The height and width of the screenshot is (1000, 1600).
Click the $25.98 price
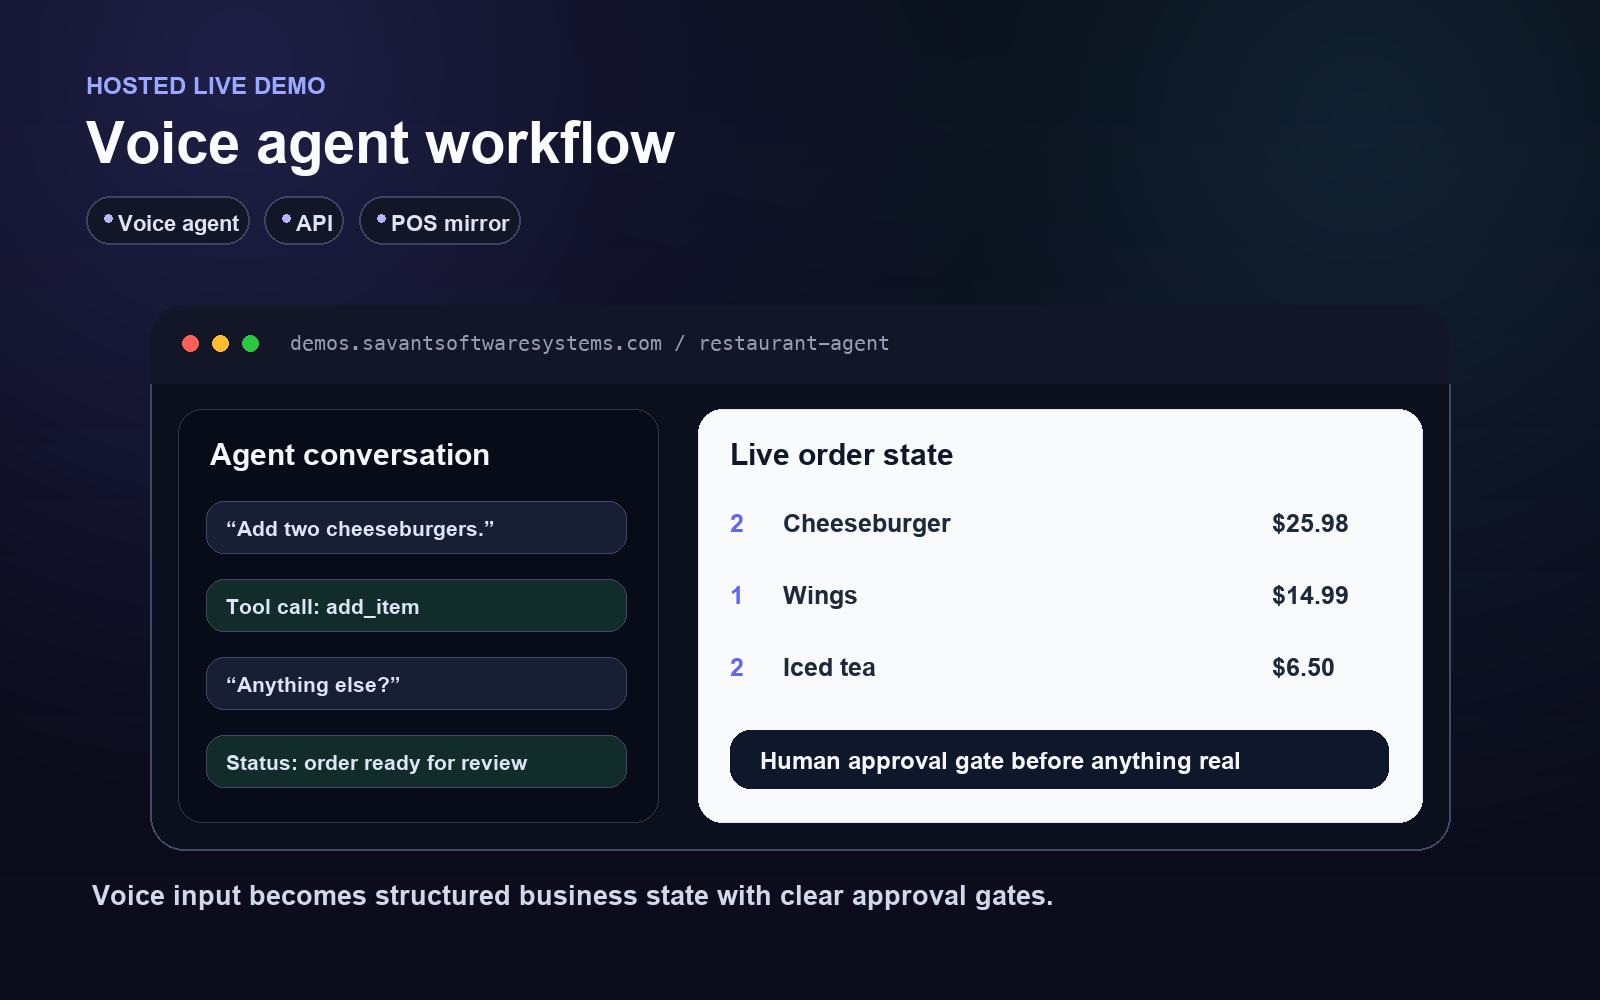click(x=1310, y=524)
